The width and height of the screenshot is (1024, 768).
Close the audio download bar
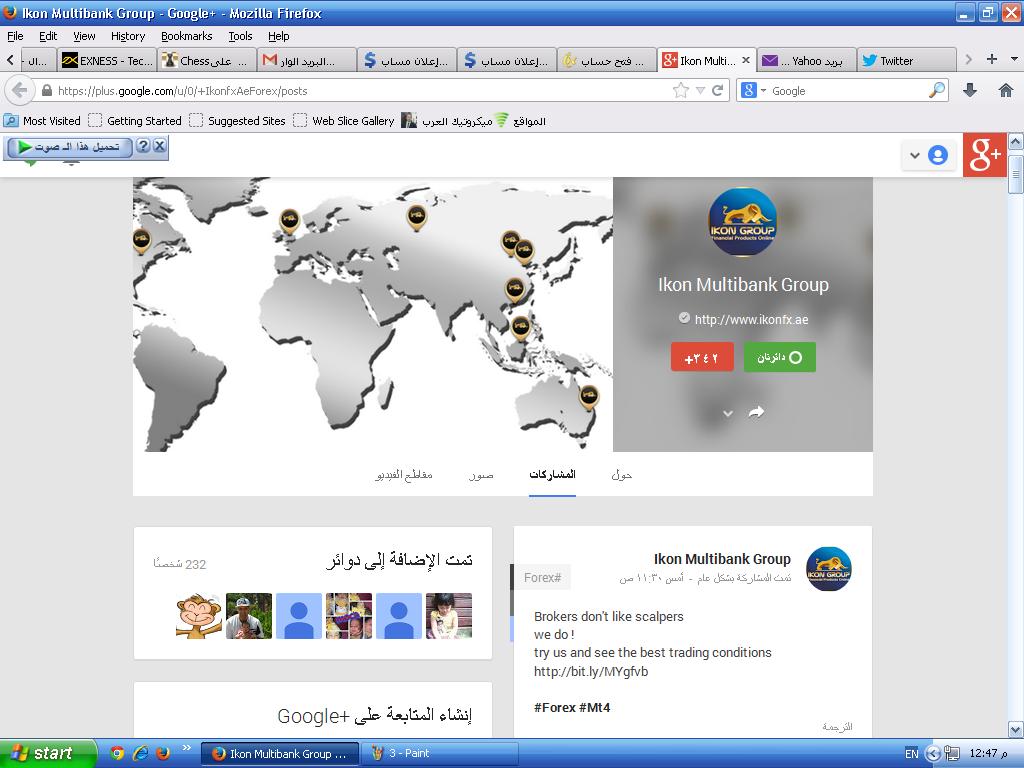pyautogui.click(x=159, y=146)
